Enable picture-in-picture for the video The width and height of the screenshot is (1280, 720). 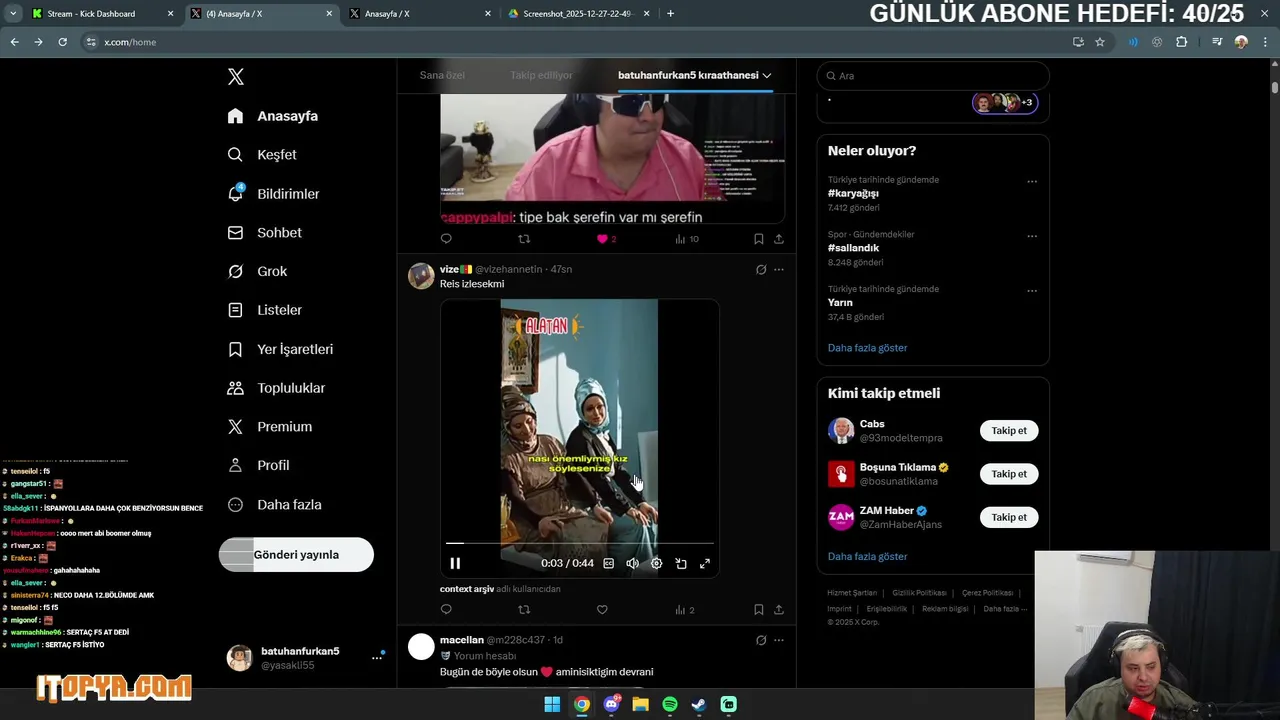point(681,564)
